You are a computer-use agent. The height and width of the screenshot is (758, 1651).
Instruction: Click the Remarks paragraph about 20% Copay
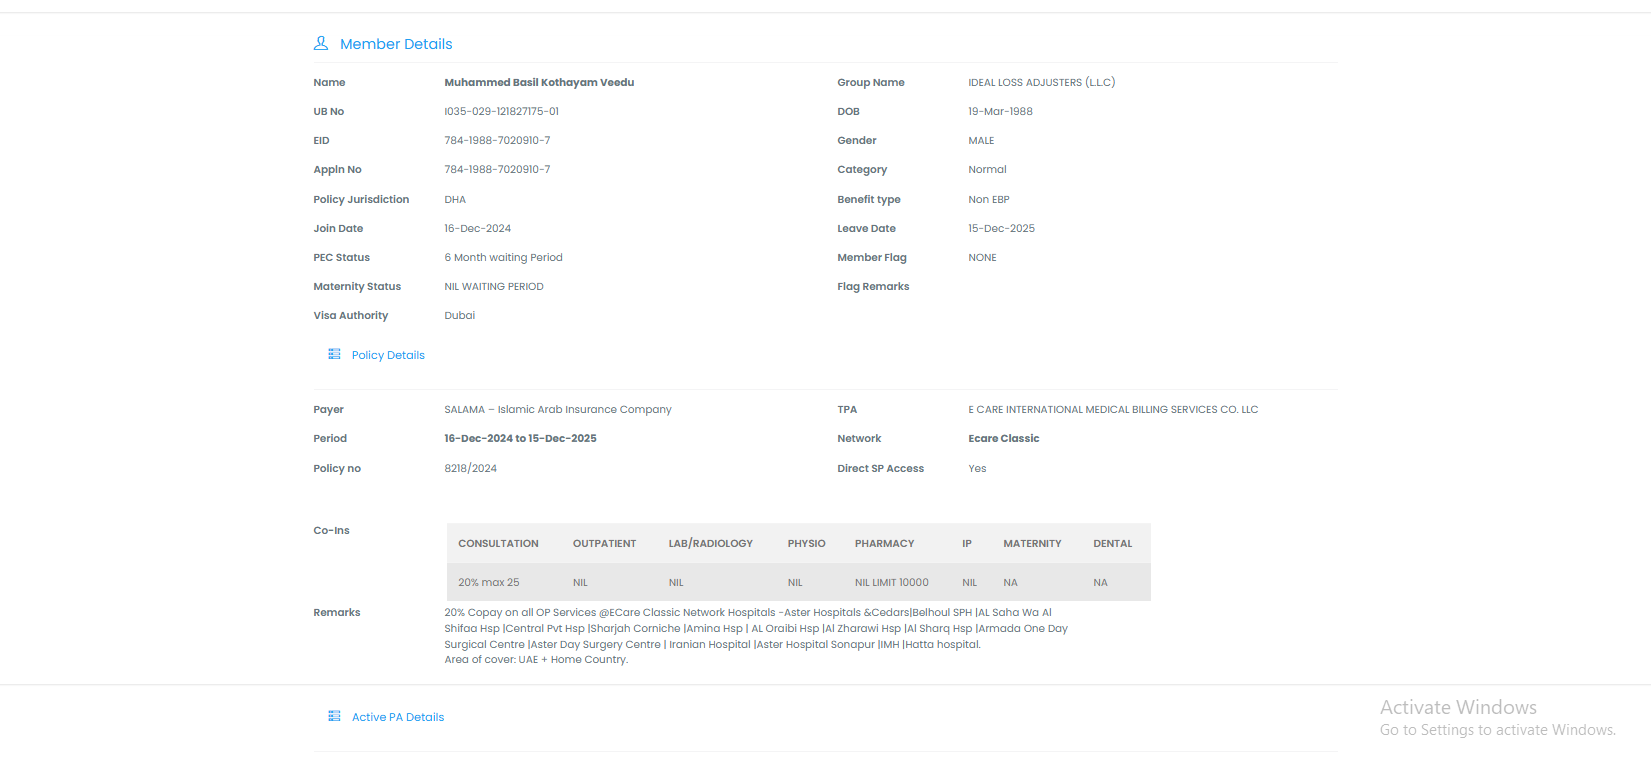[756, 636]
